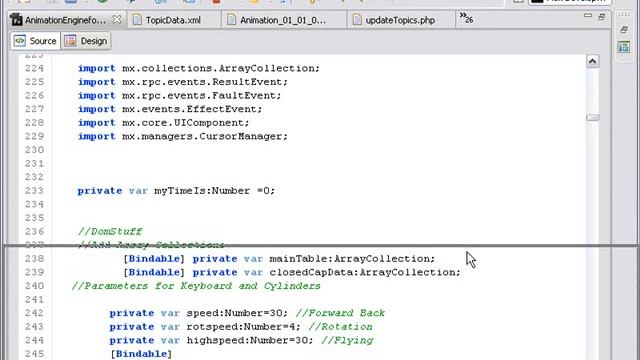This screenshot has width=640, height=360.
Task: Click the vertical scrollbar thumb
Action: (593, 118)
